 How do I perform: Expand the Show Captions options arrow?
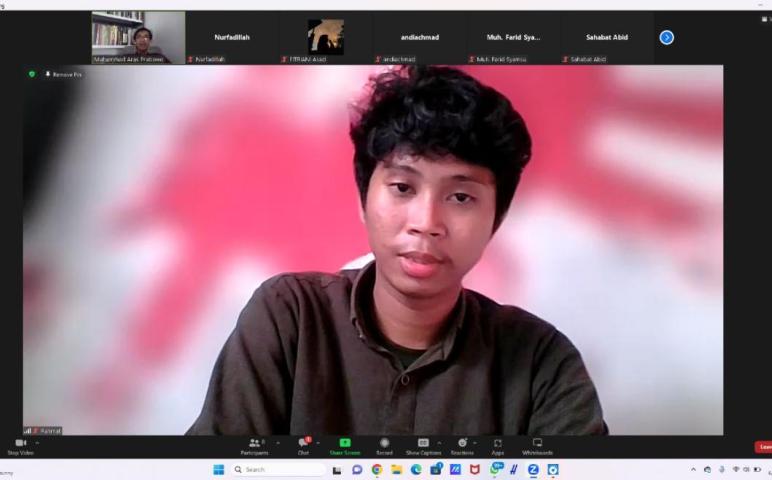pos(439,442)
